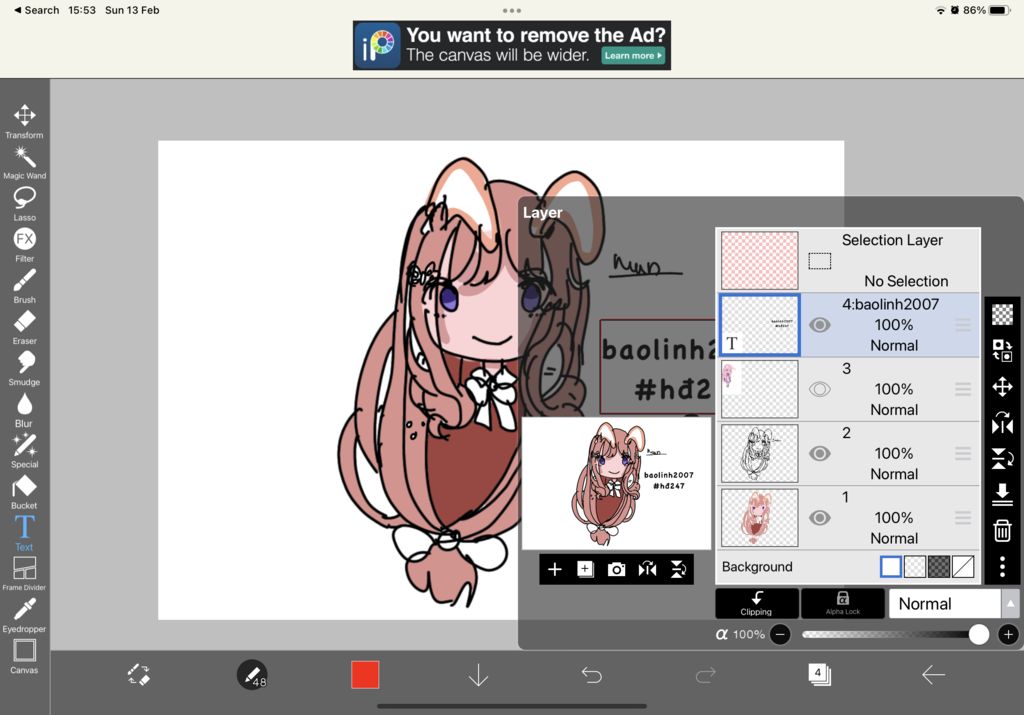Select layer 4:baolinh2007 thumbnail

coord(760,325)
